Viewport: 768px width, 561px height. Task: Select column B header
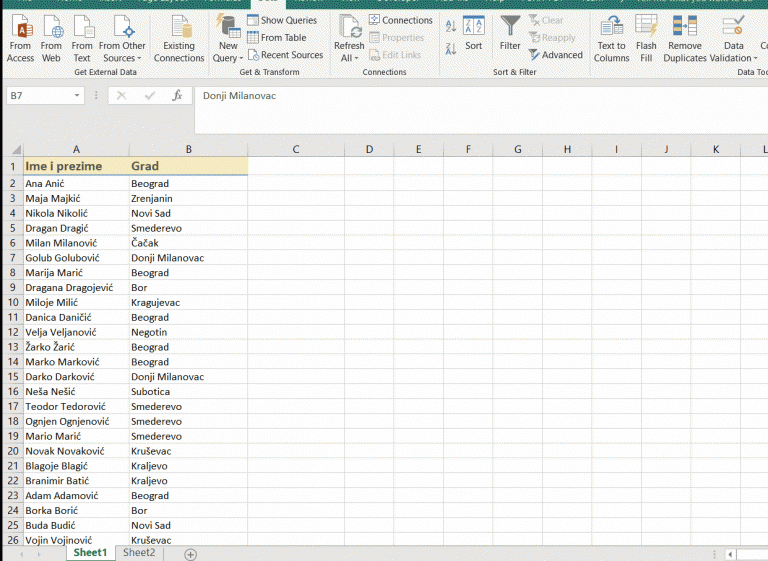[x=189, y=149]
